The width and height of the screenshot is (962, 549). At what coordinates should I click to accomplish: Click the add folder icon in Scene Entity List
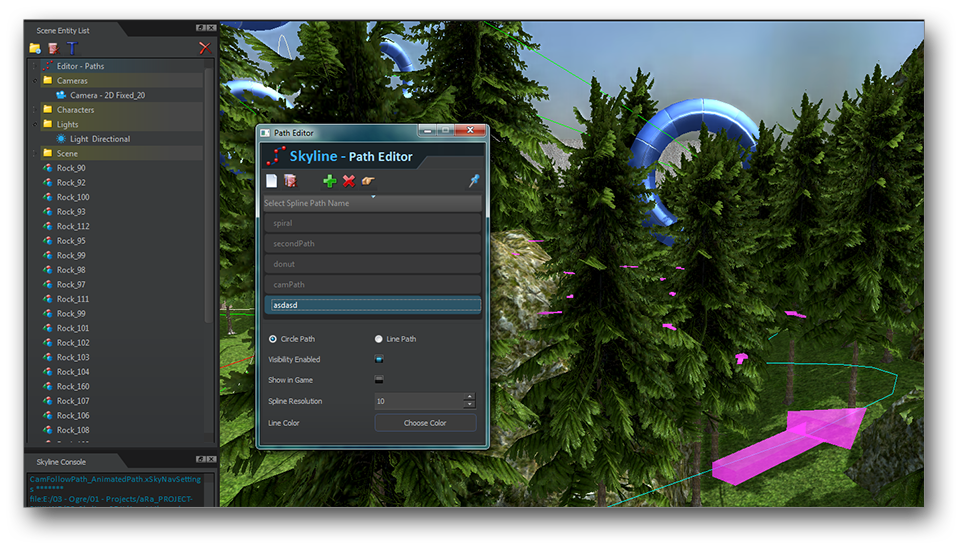tap(35, 48)
